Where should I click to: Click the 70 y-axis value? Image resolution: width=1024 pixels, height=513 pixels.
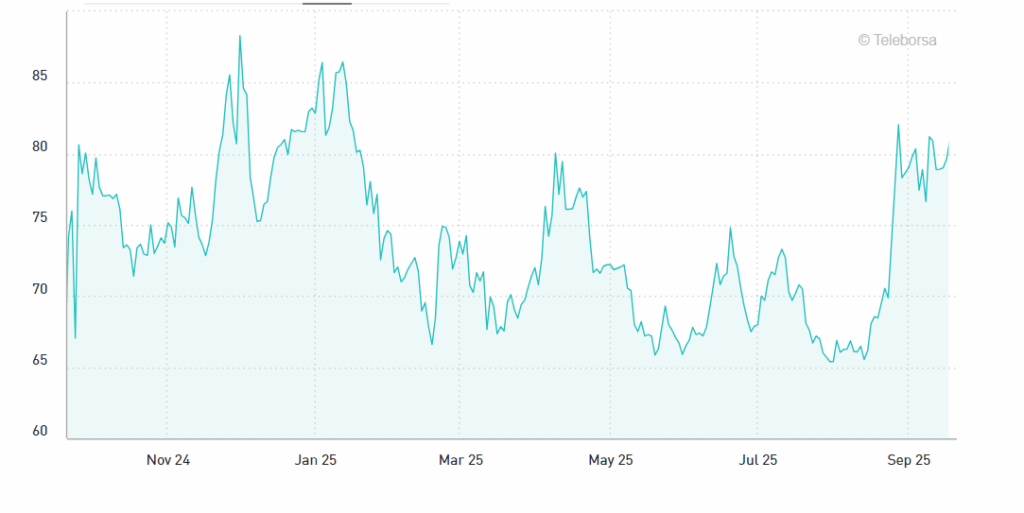[41, 289]
